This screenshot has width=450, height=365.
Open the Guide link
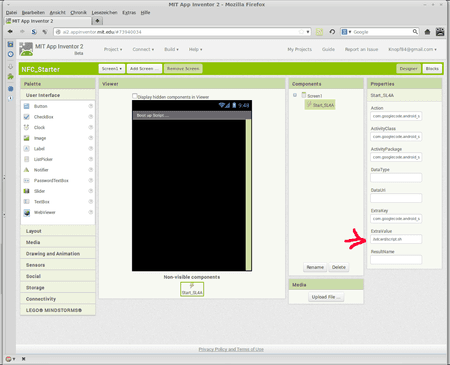tap(328, 49)
